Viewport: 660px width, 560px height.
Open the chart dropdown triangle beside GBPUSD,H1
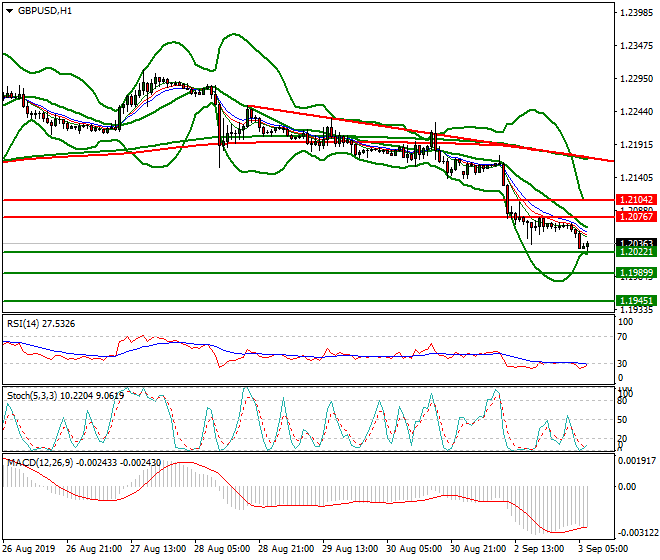[x=9, y=11]
